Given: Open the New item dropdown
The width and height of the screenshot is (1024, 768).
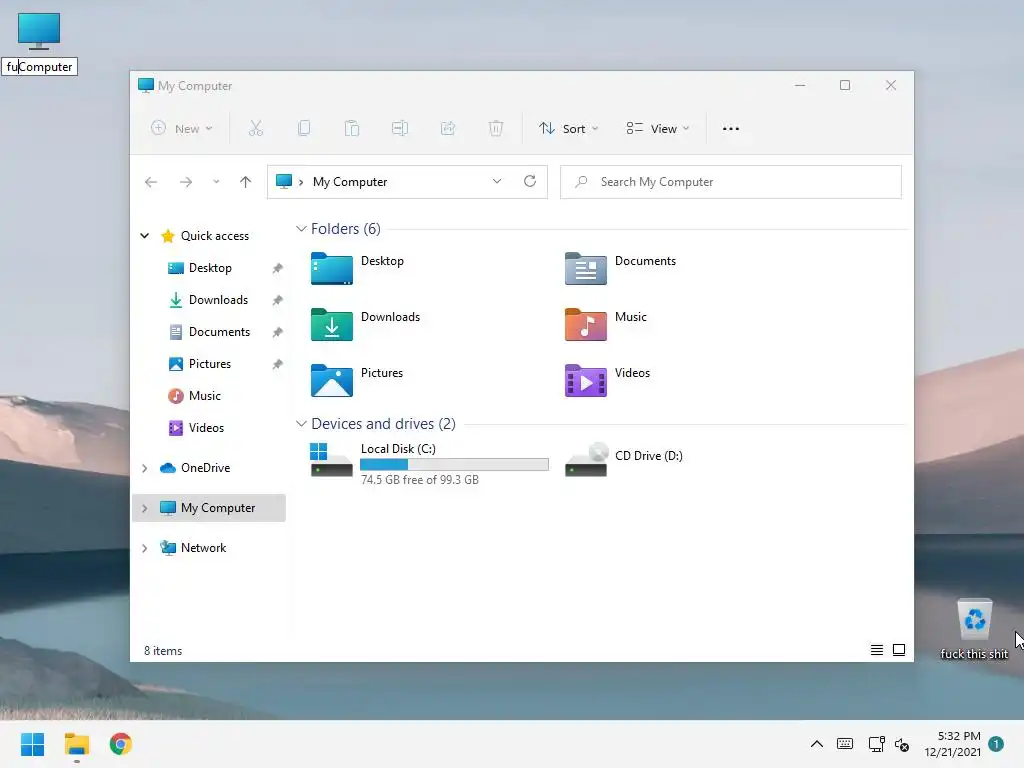Looking at the screenshot, I should 182,129.
